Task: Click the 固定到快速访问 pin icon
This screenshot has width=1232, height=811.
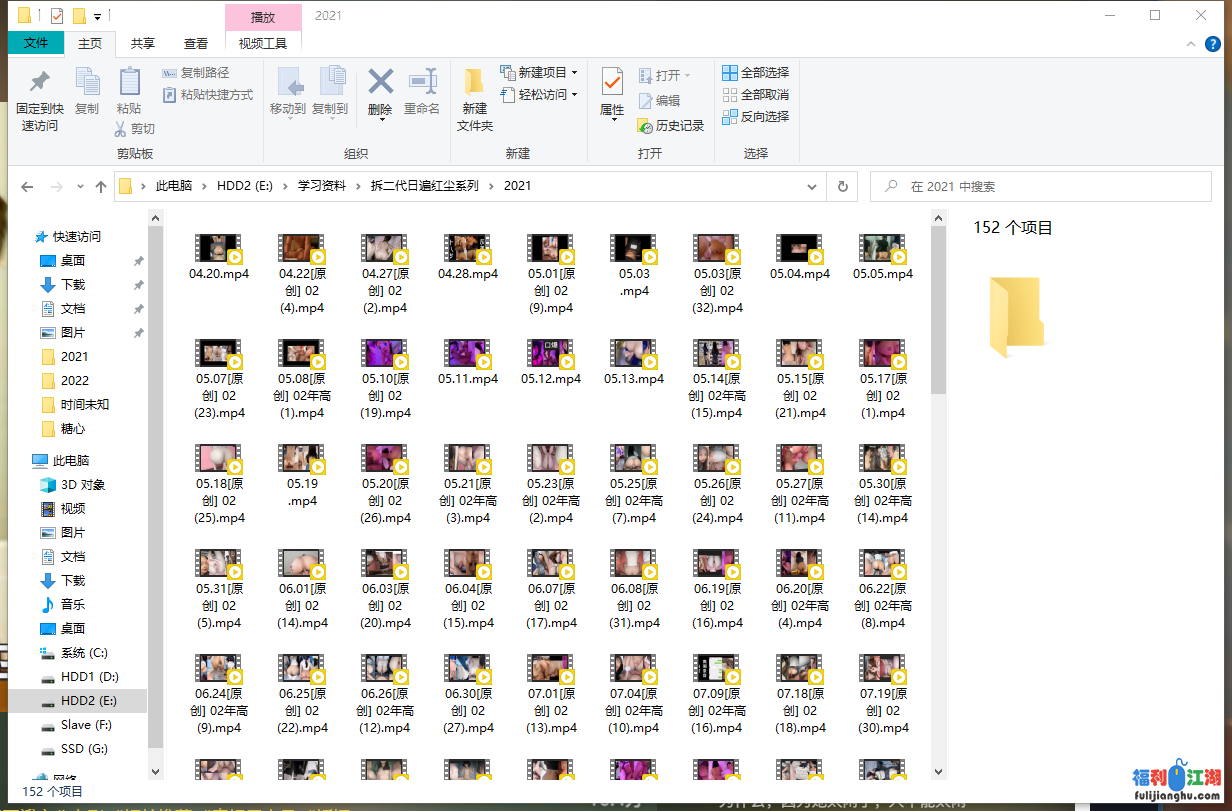Action: [40, 84]
